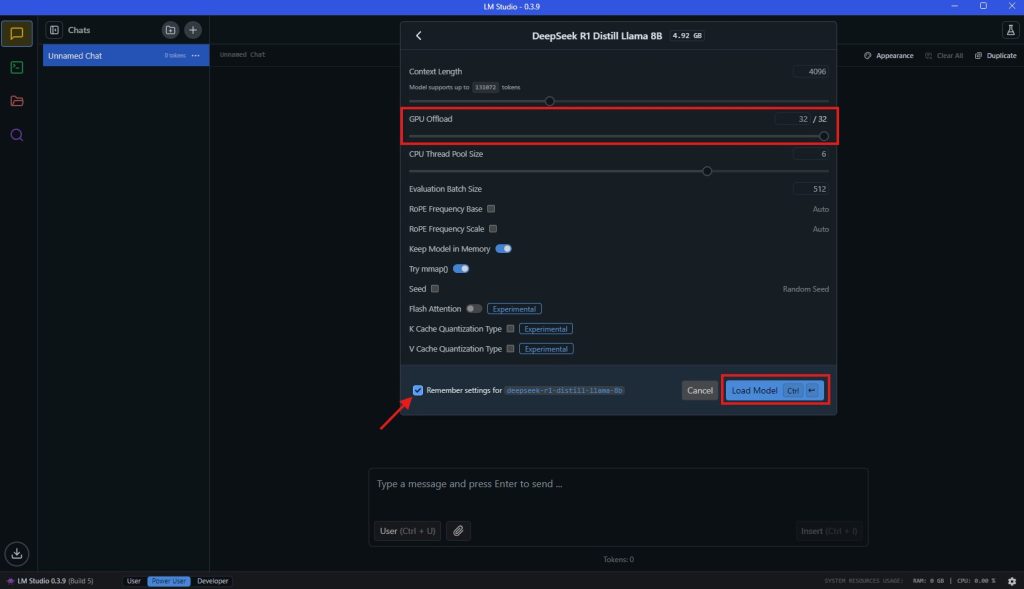
Task: Click the Load Model button
Action: [755, 390]
